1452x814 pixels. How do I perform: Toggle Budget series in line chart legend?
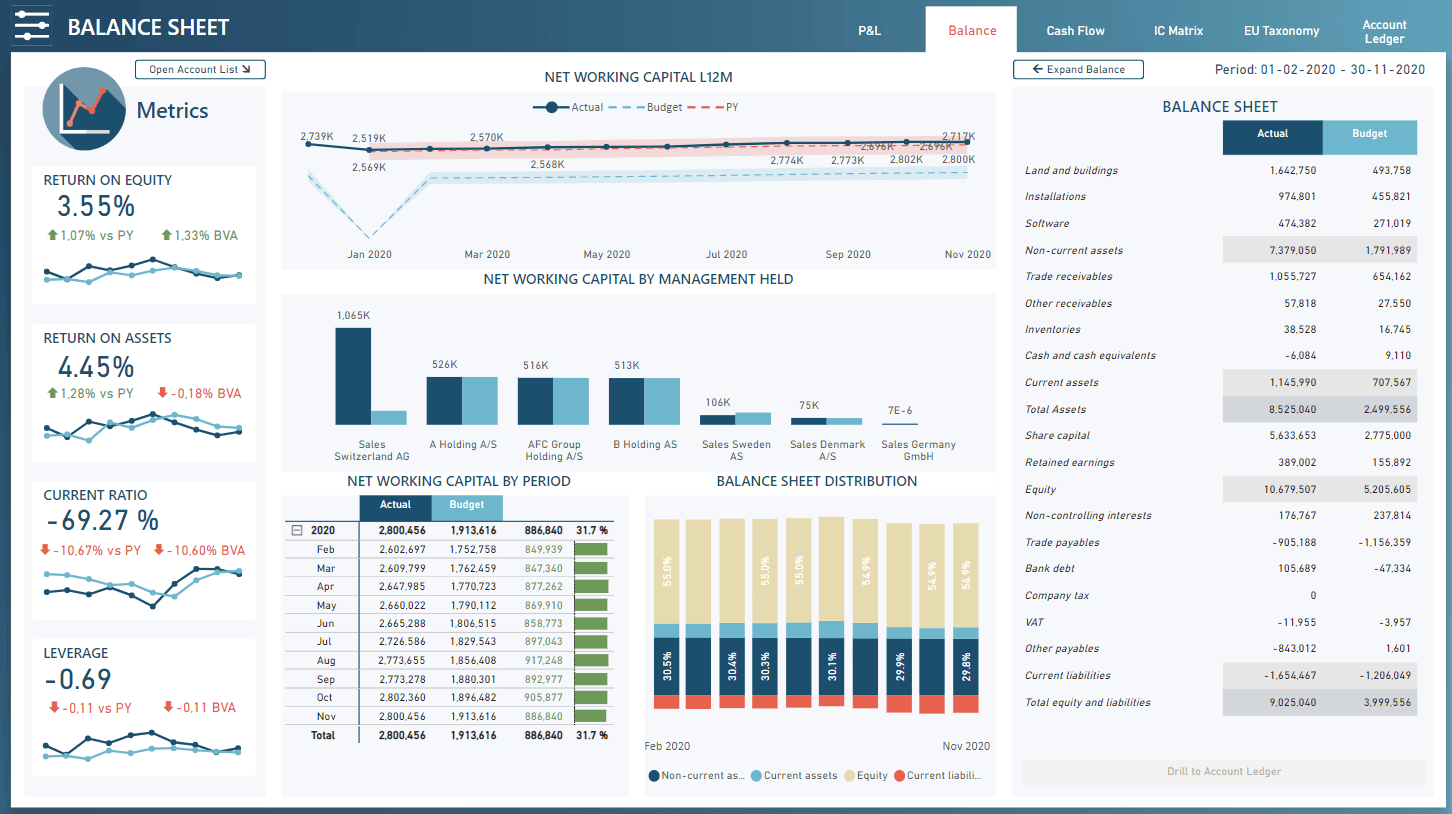click(626, 107)
